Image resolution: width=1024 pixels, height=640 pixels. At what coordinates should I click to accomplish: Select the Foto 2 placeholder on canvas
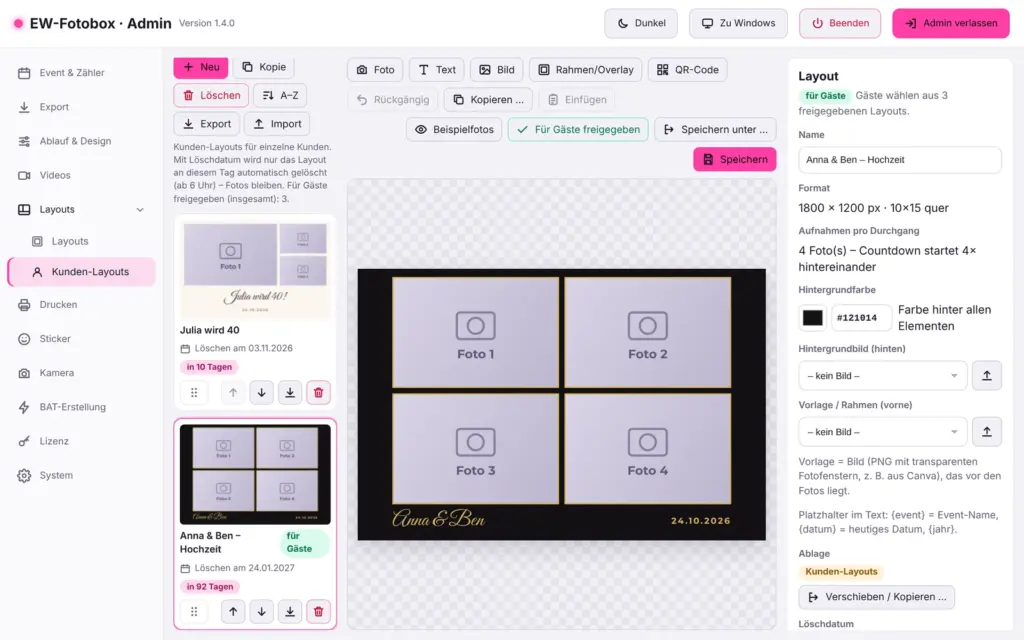(648, 332)
